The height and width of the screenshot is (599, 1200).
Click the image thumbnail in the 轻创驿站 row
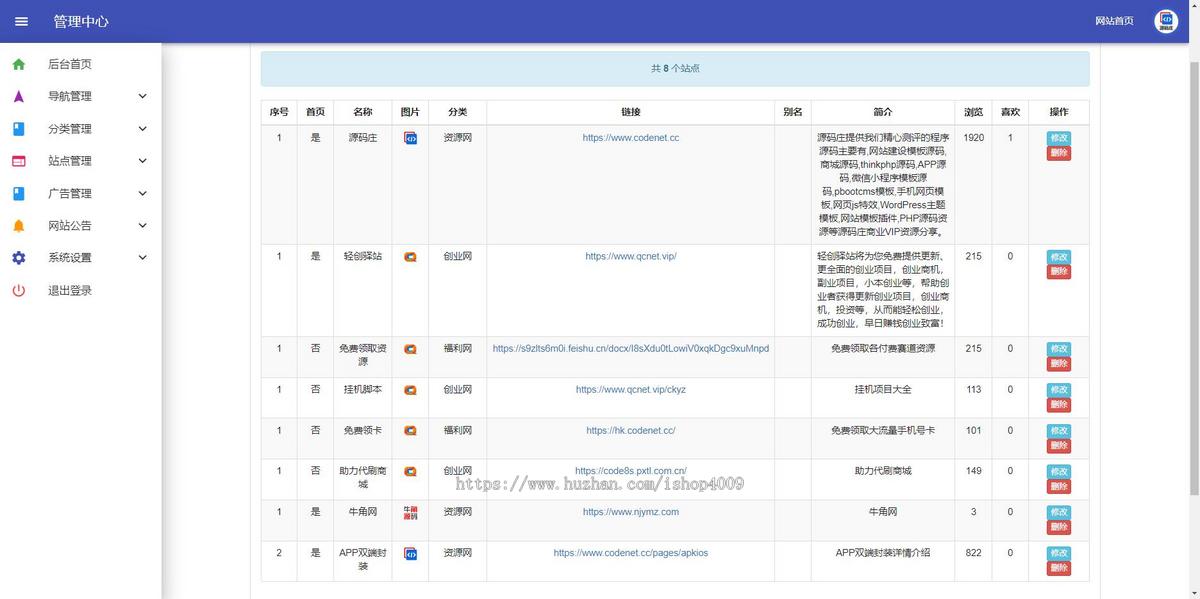pyautogui.click(x=410, y=257)
